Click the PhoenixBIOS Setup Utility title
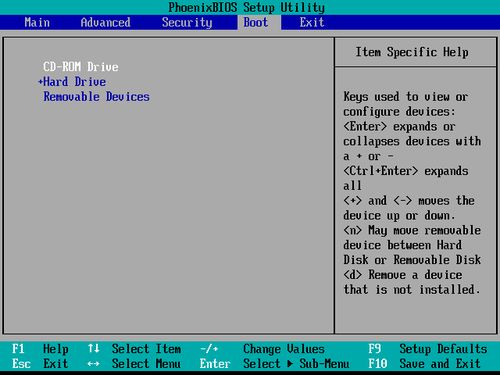Image resolution: width=500 pixels, height=375 pixels. [246, 7]
